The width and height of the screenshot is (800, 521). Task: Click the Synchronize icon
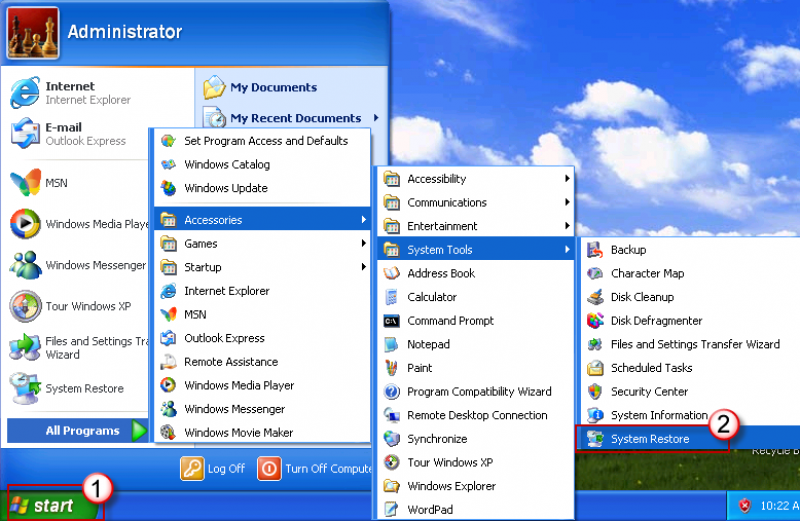[391, 439]
